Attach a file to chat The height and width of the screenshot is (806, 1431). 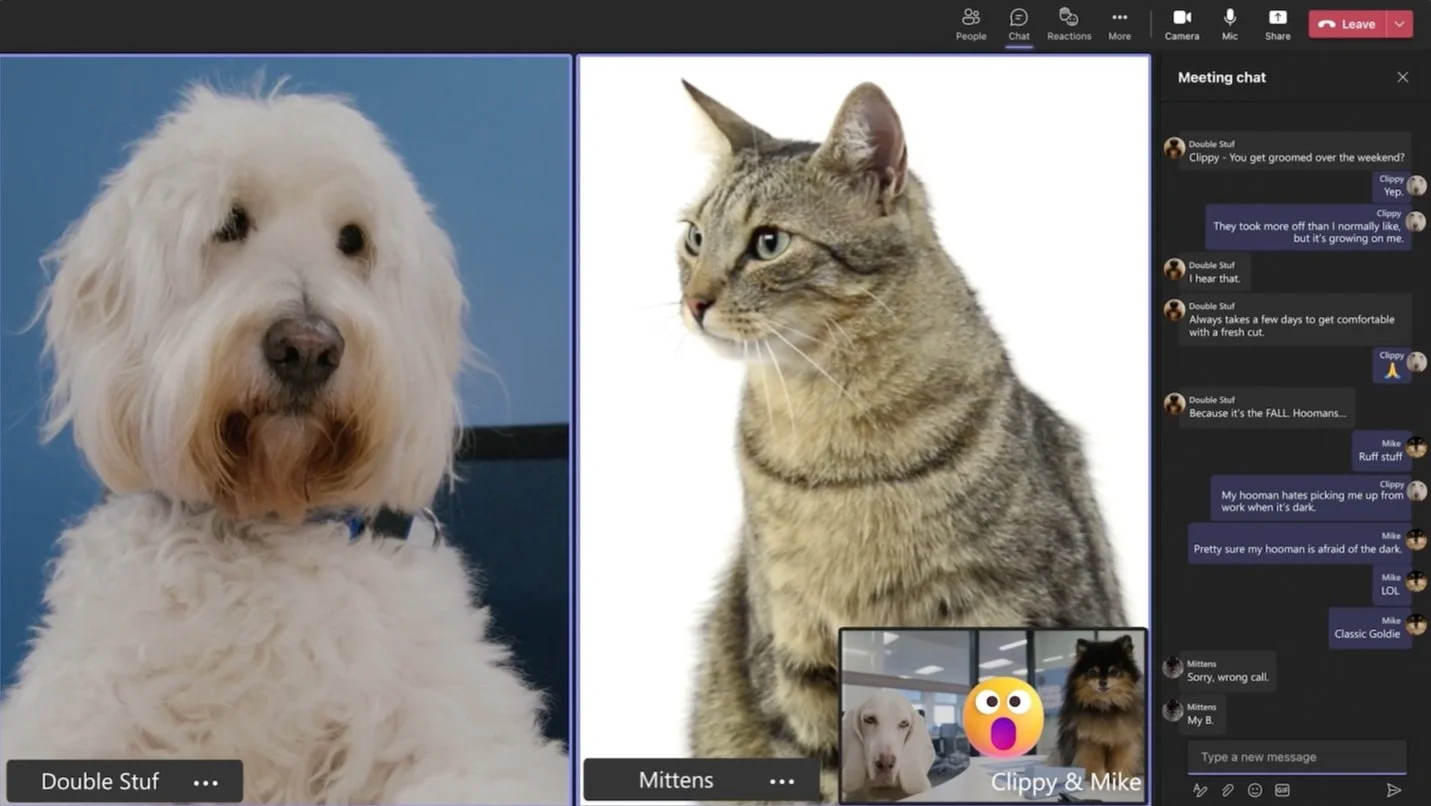(1227, 790)
